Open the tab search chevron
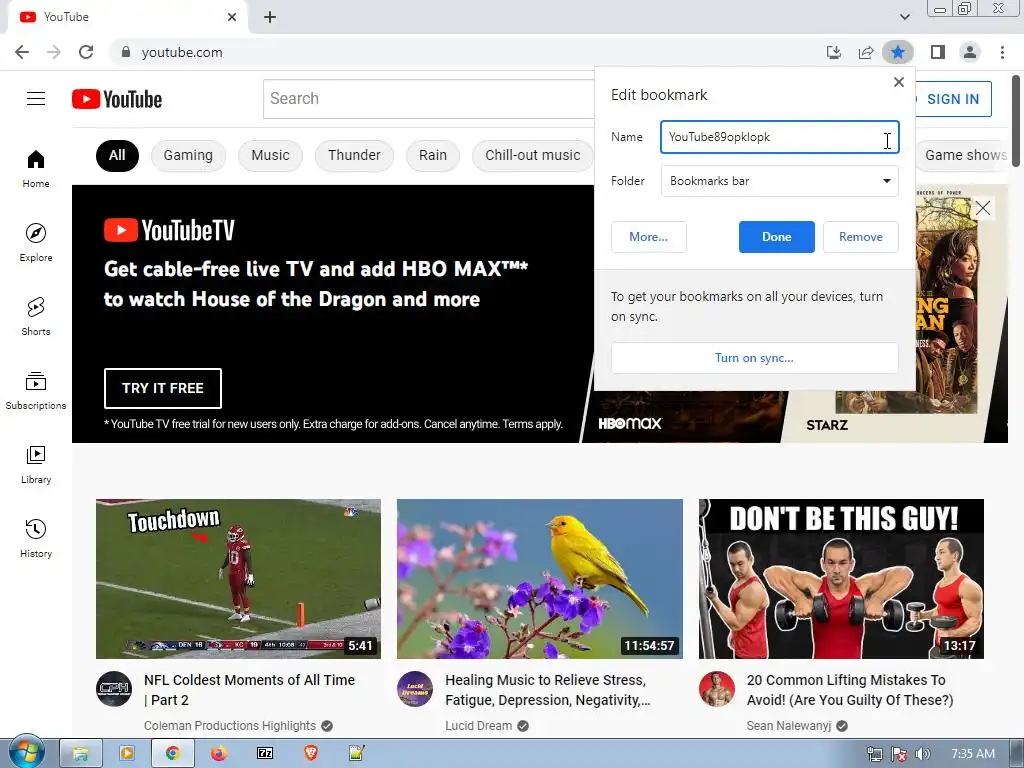Viewport: 1024px width, 768px height. 904,17
